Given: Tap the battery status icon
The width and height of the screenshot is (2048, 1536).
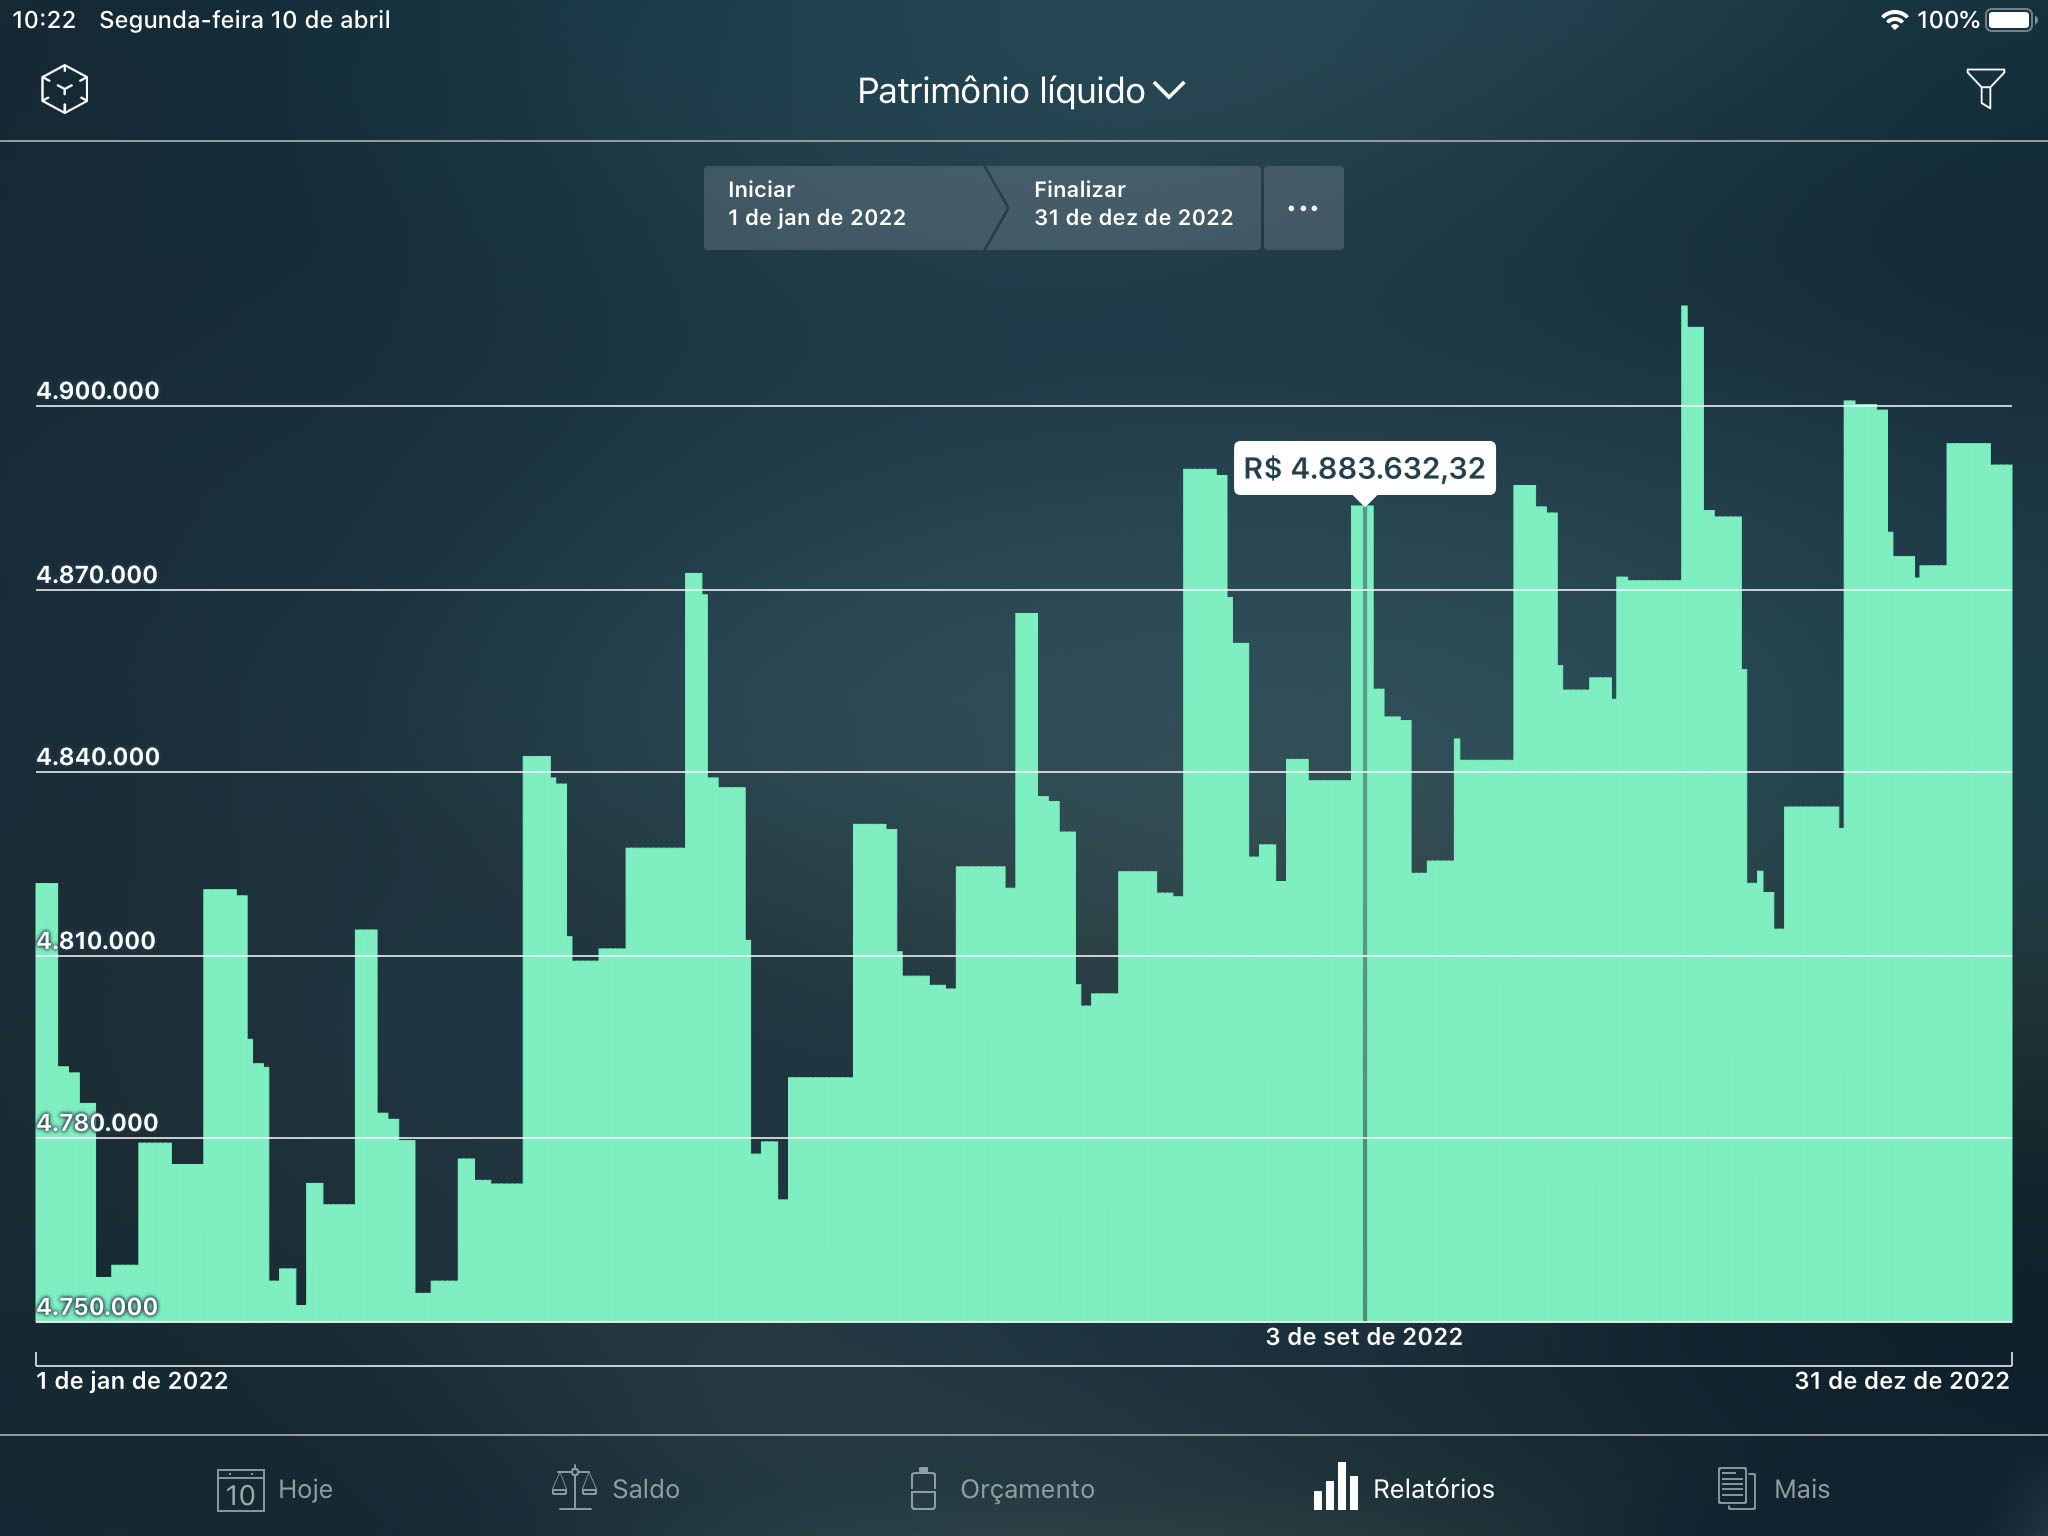Looking at the screenshot, I should click(x=2012, y=20).
